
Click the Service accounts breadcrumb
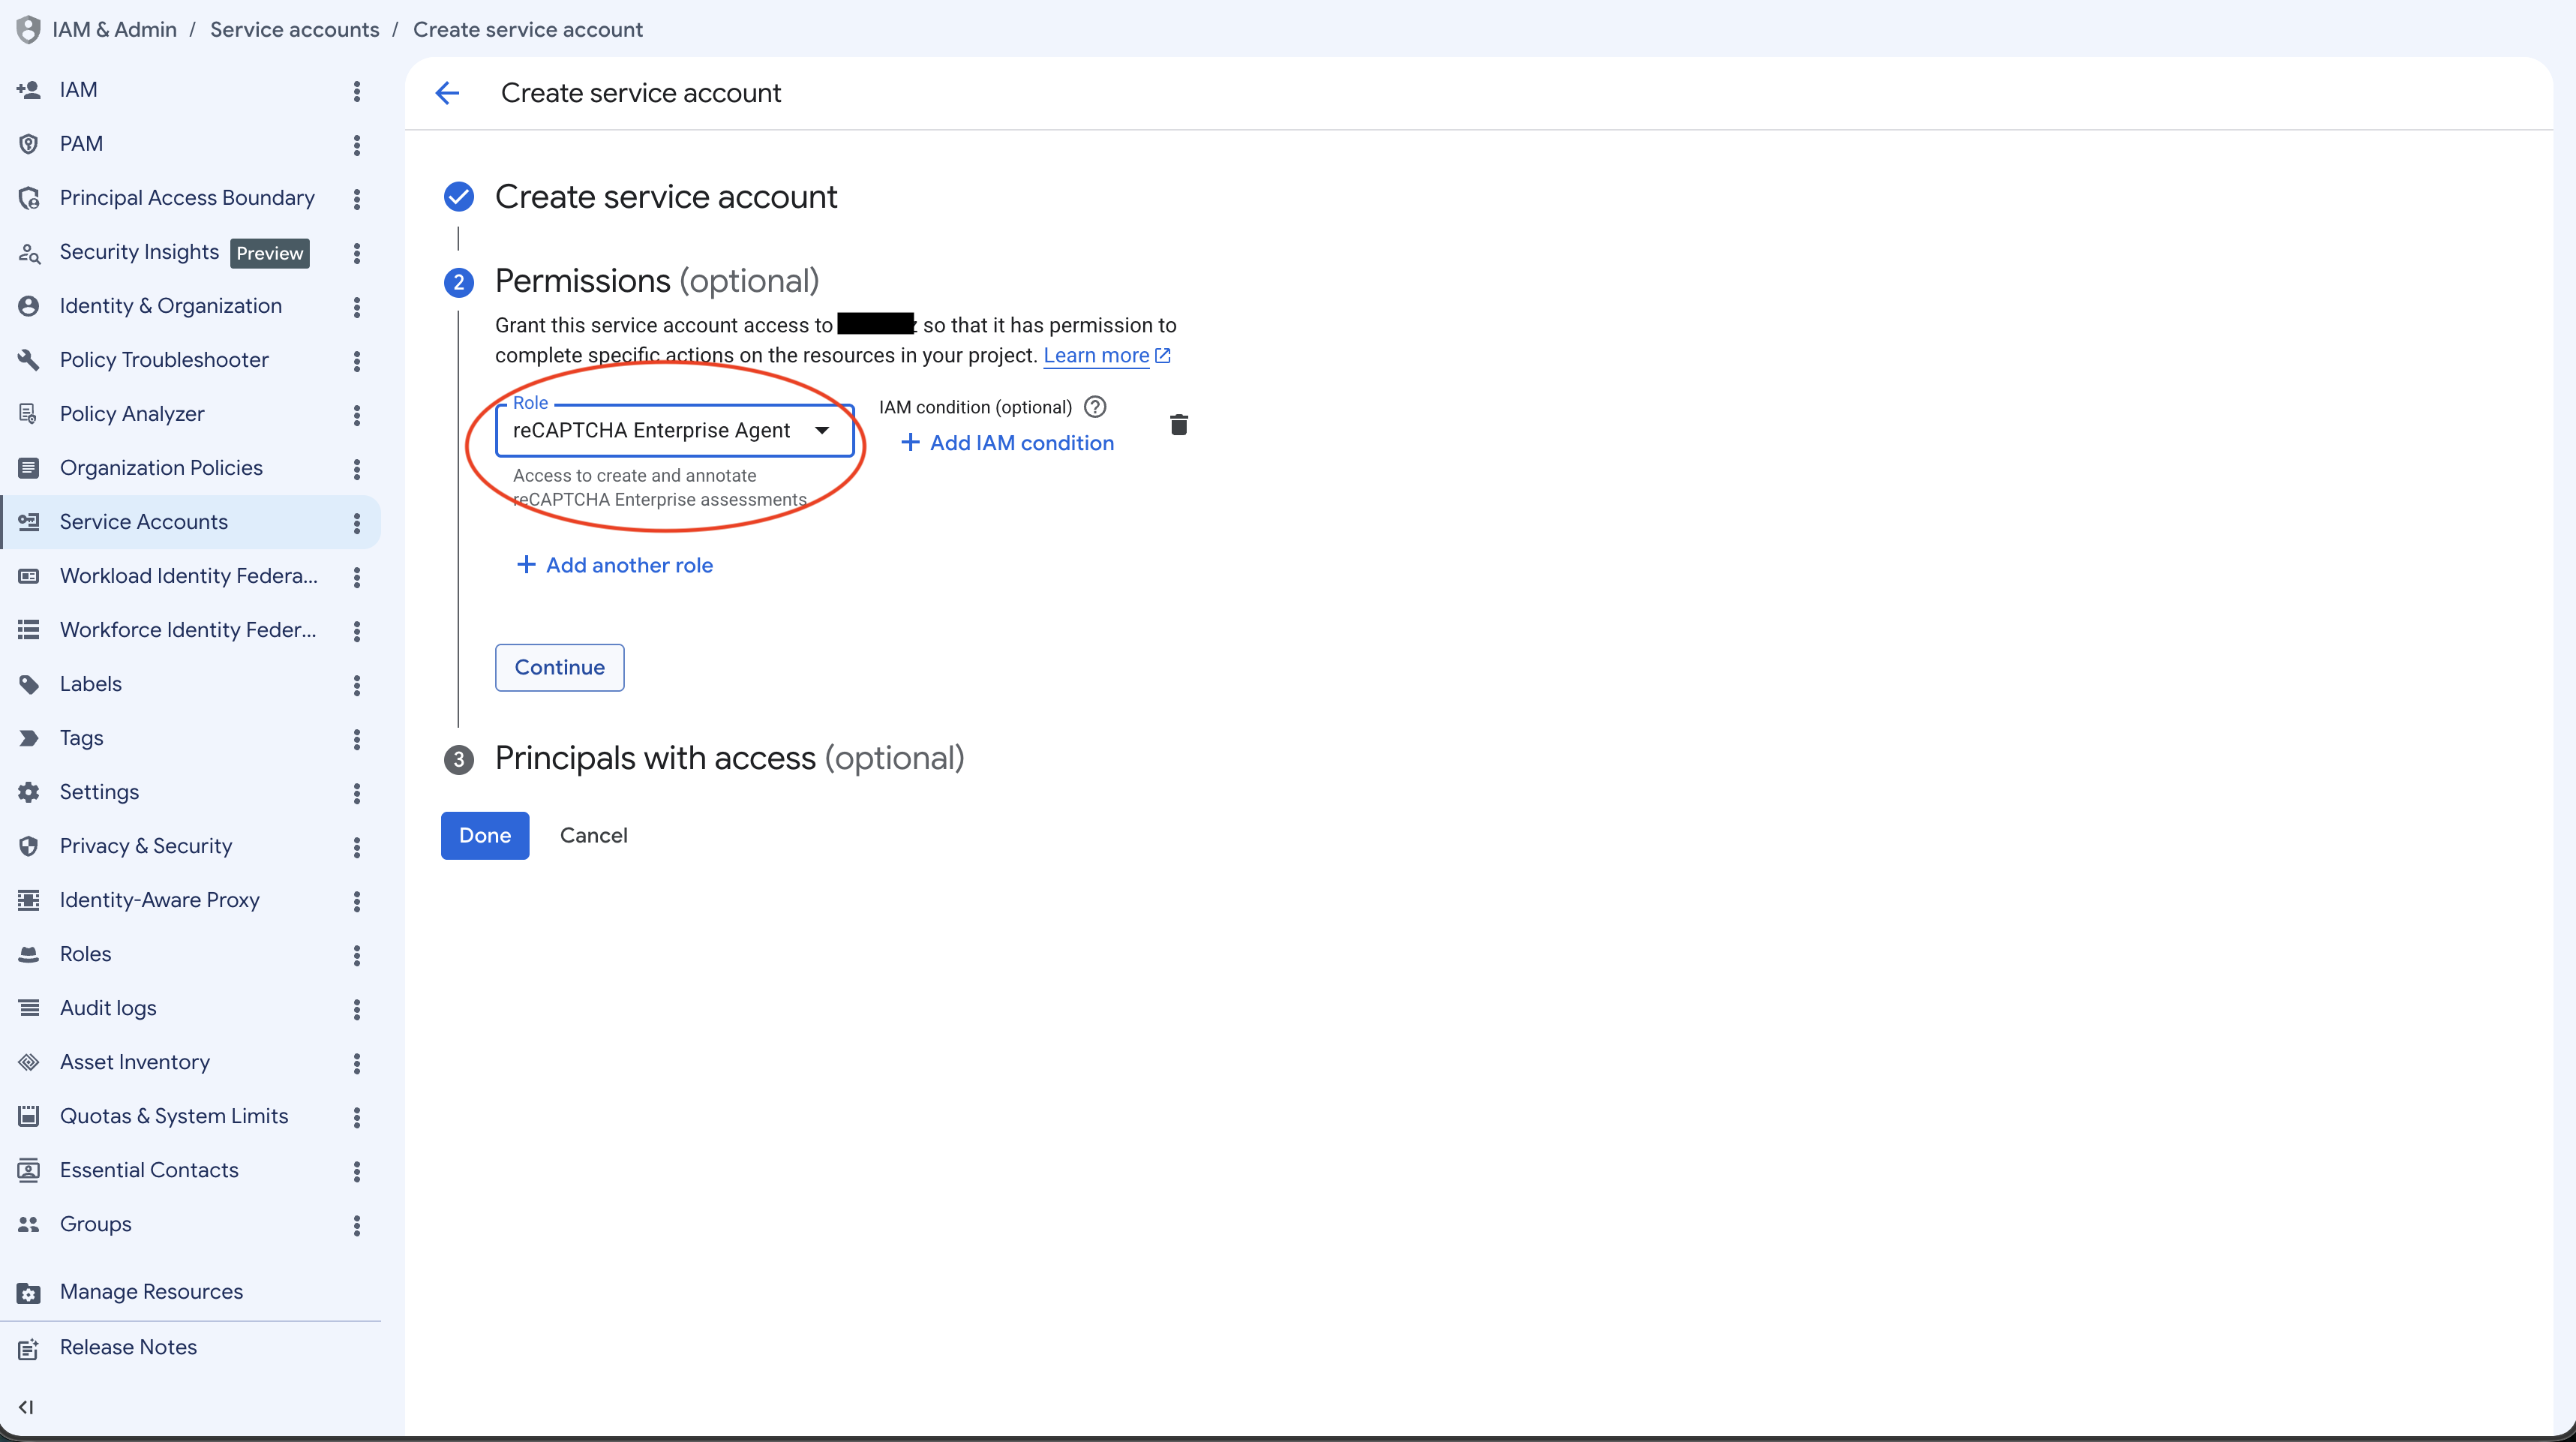[x=295, y=30]
